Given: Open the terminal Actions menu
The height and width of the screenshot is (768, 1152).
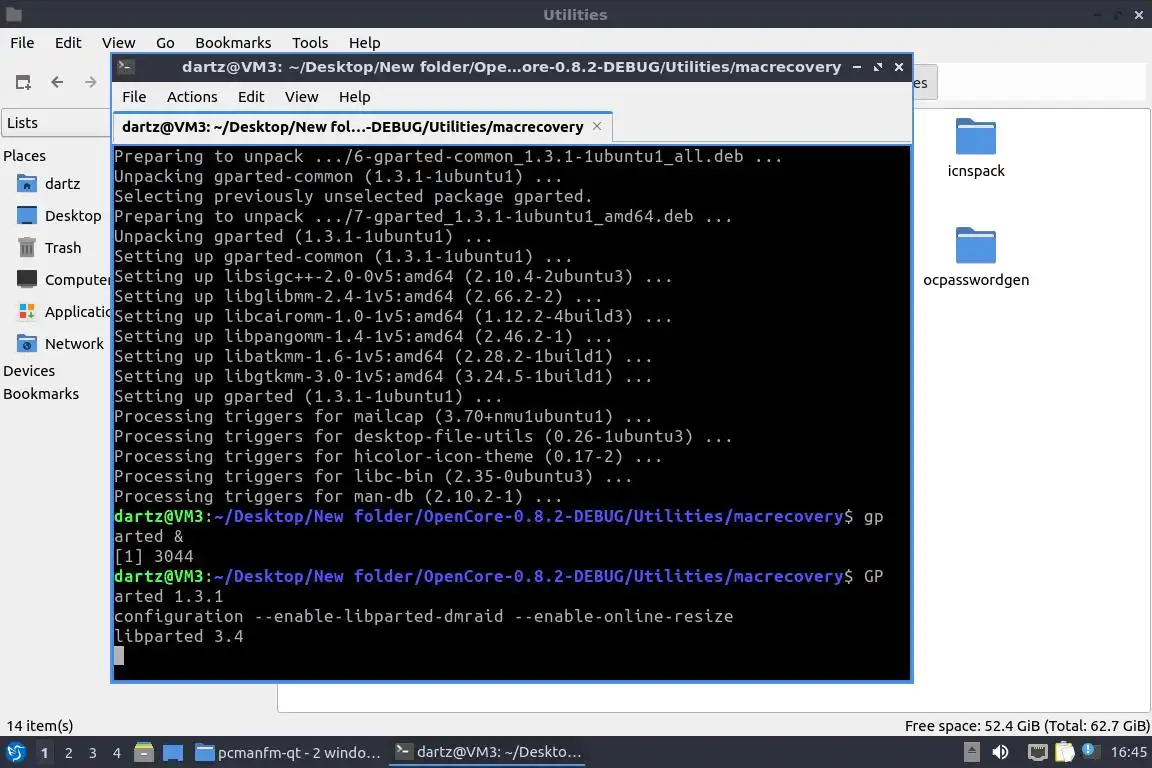Looking at the screenshot, I should click(192, 97).
